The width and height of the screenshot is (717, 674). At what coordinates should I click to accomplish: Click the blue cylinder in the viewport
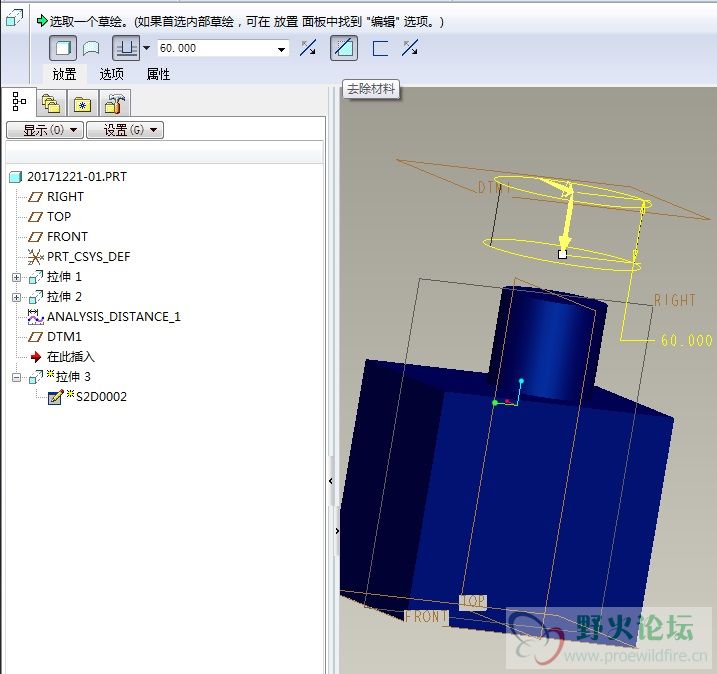coord(548,343)
